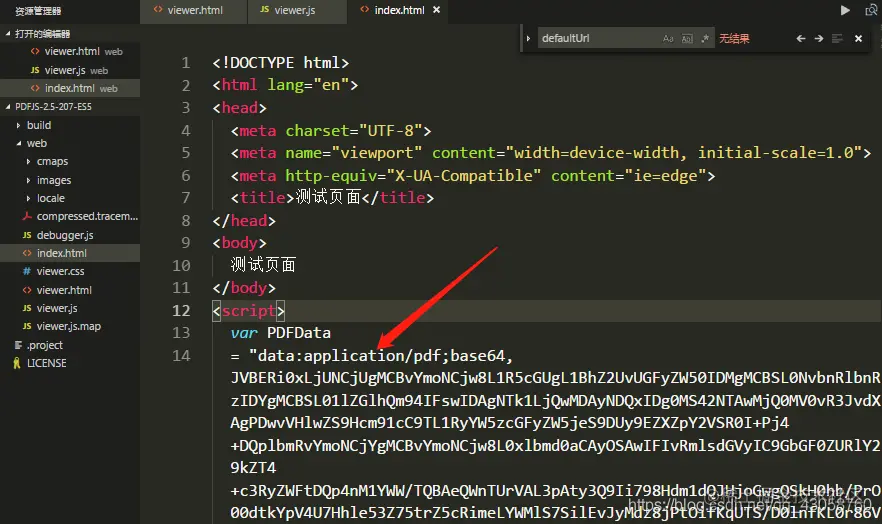Click line number 12 in the gutter
Image resolution: width=882 pixels, height=524 pixels.
click(x=181, y=310)
